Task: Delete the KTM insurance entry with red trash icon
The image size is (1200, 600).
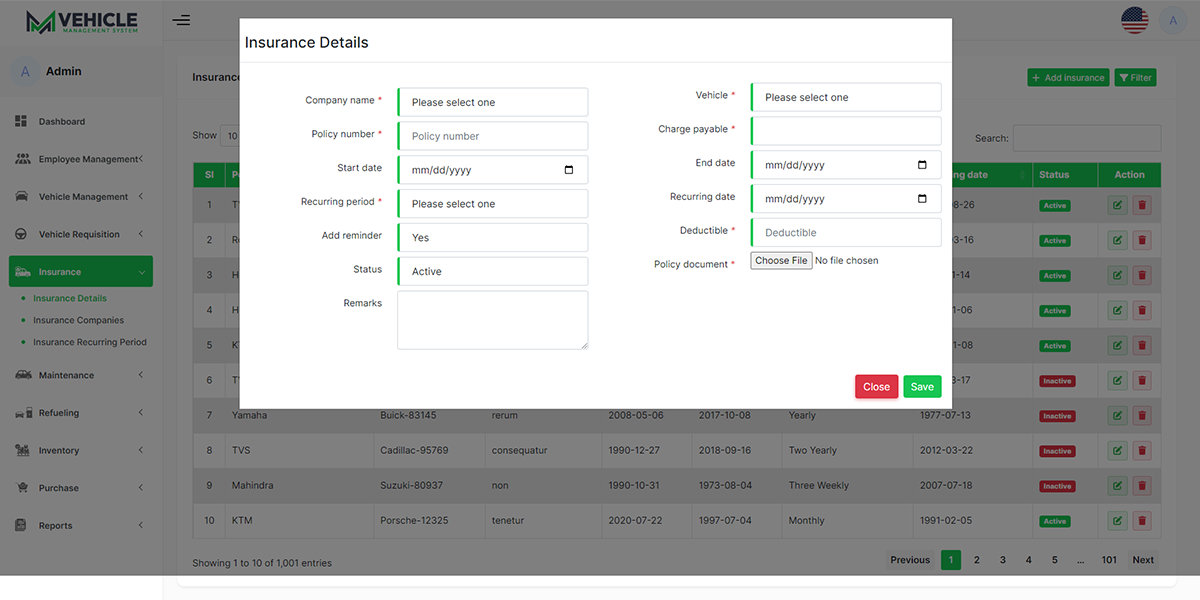Action: tap(1141, 520)
